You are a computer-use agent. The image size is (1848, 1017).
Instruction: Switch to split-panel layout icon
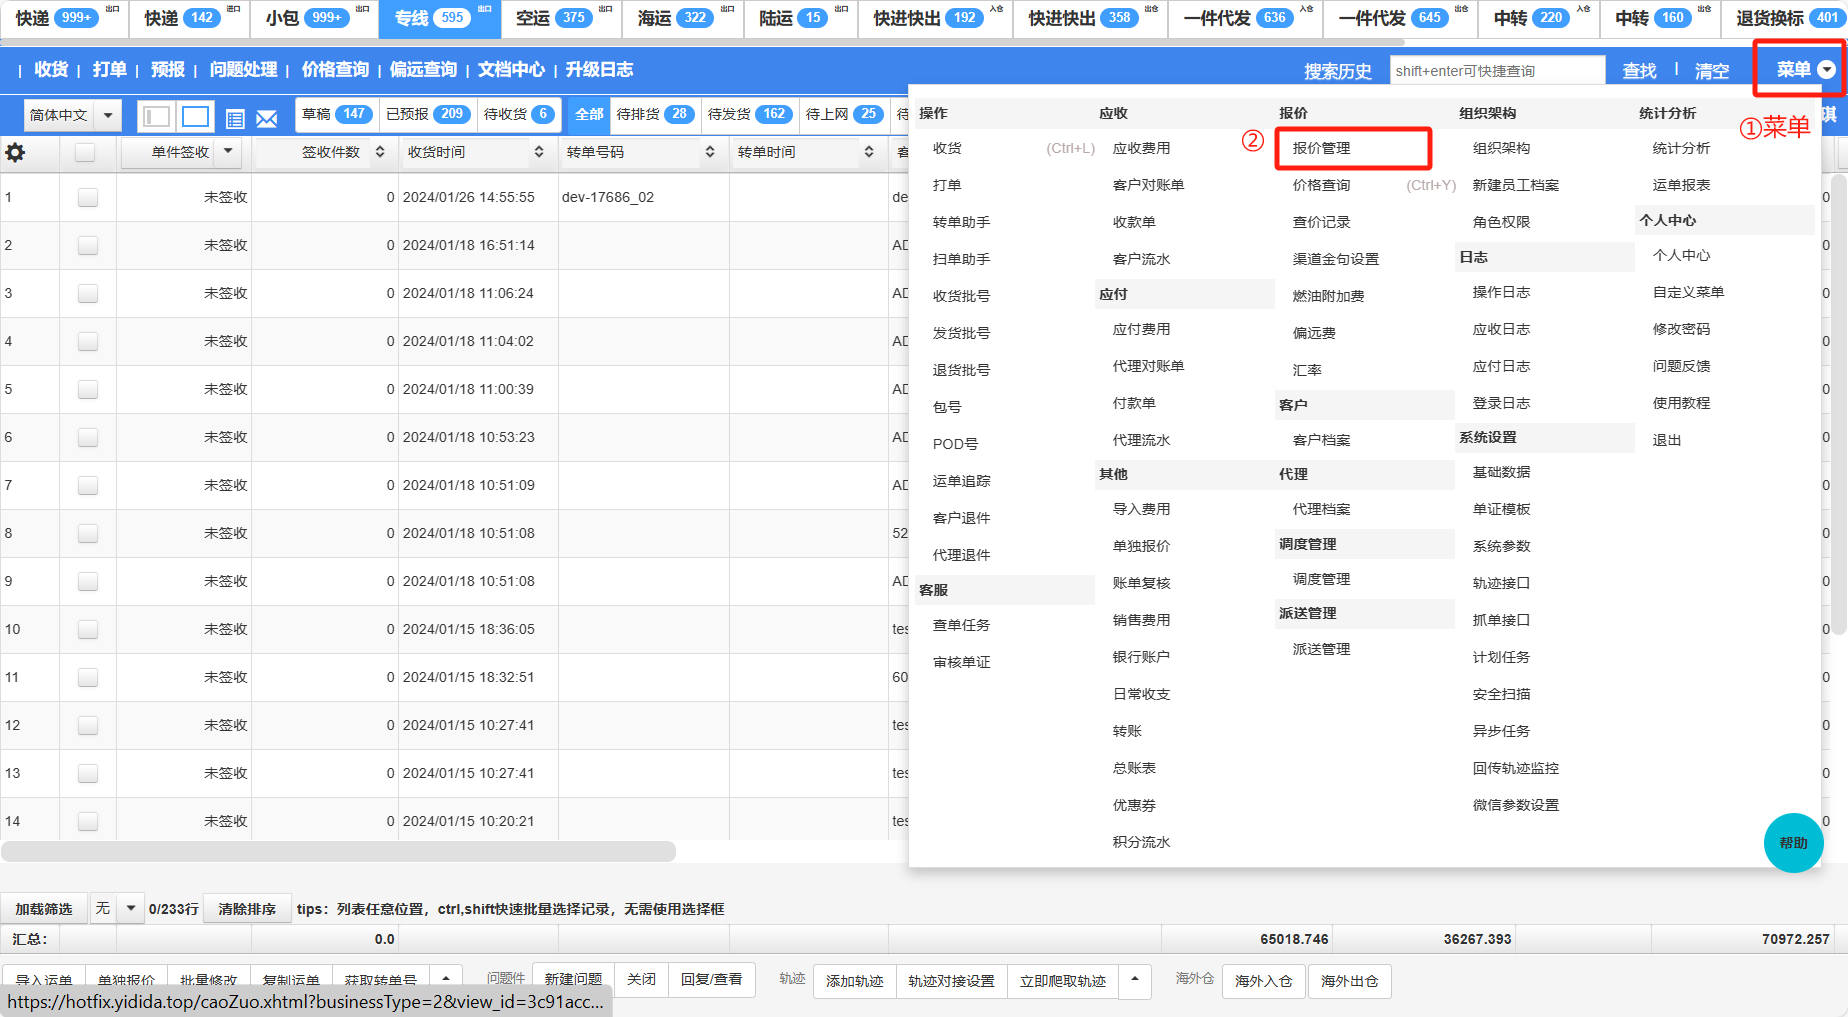[x=156, y=117]
